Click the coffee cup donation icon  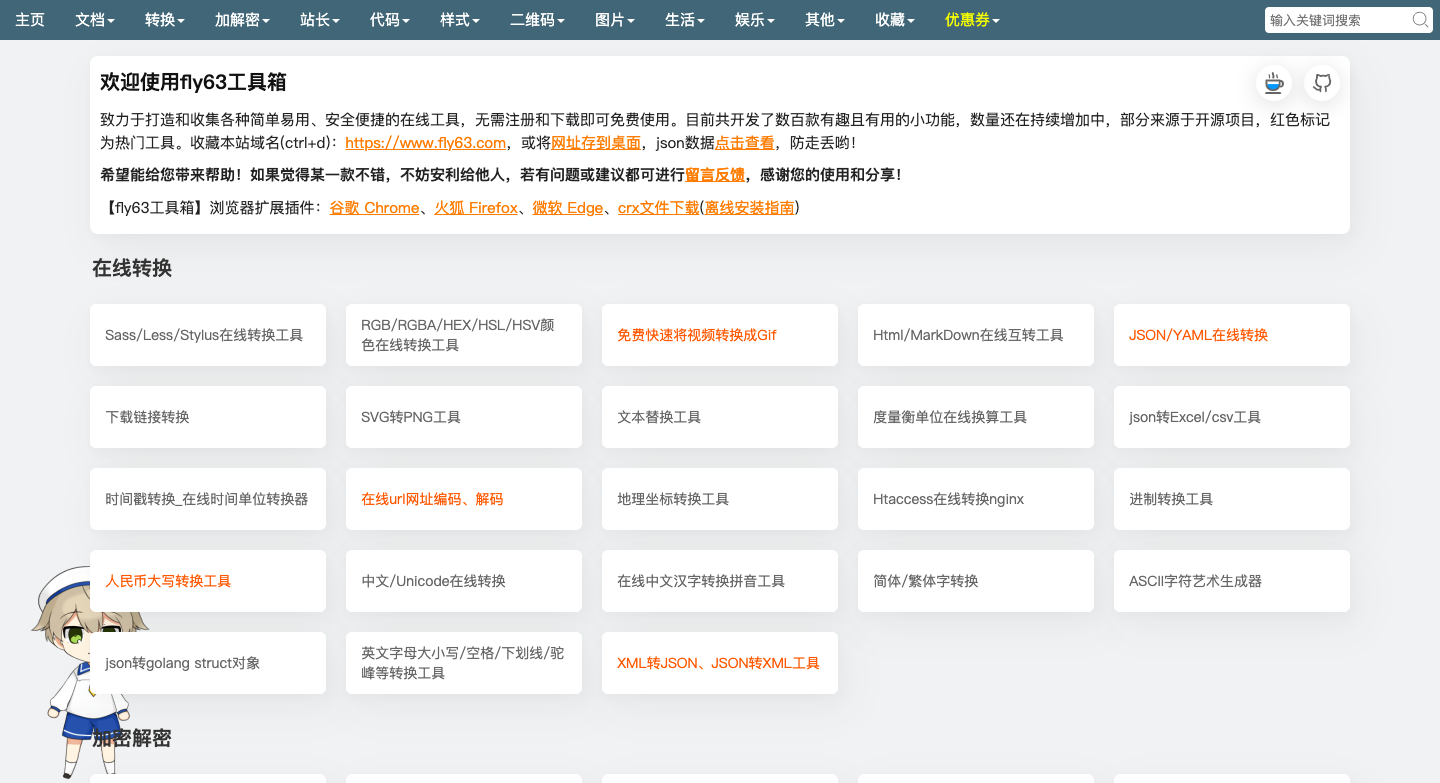coord(1273,83)
